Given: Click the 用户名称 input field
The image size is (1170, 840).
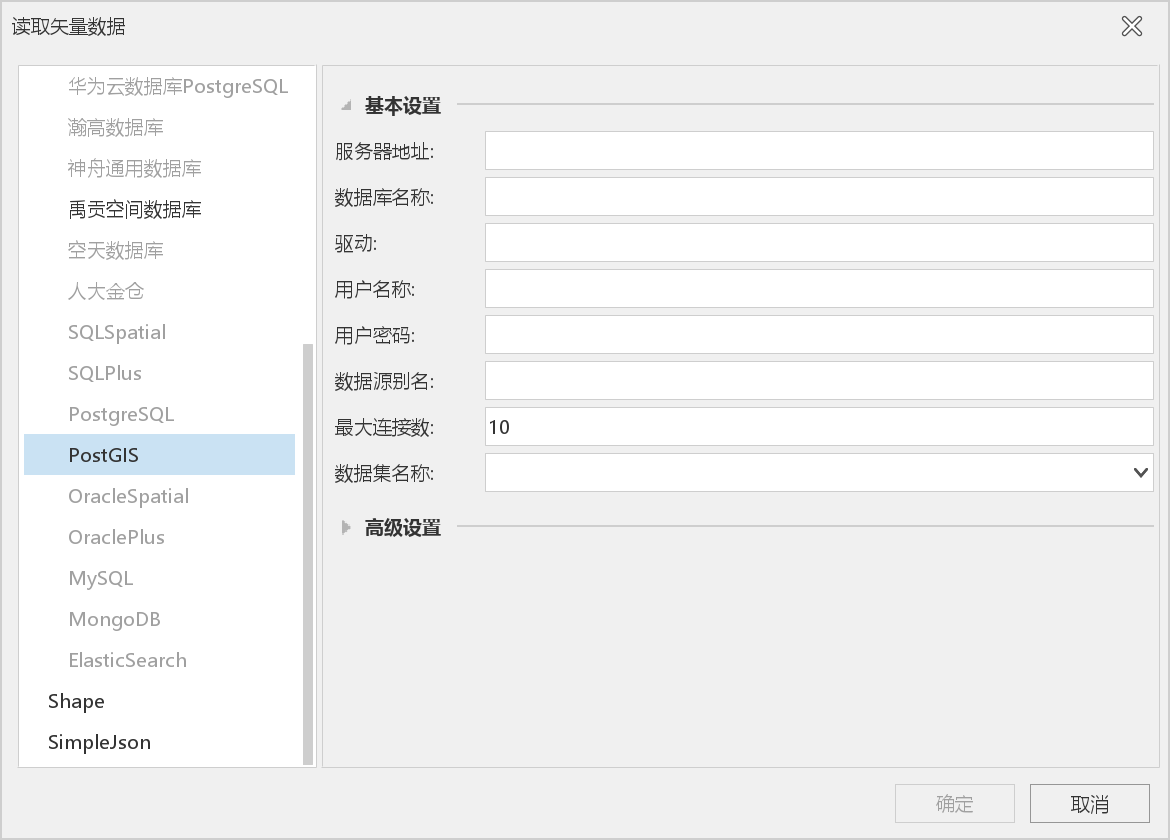Looking at the screenshot, I should coord(819,289).
